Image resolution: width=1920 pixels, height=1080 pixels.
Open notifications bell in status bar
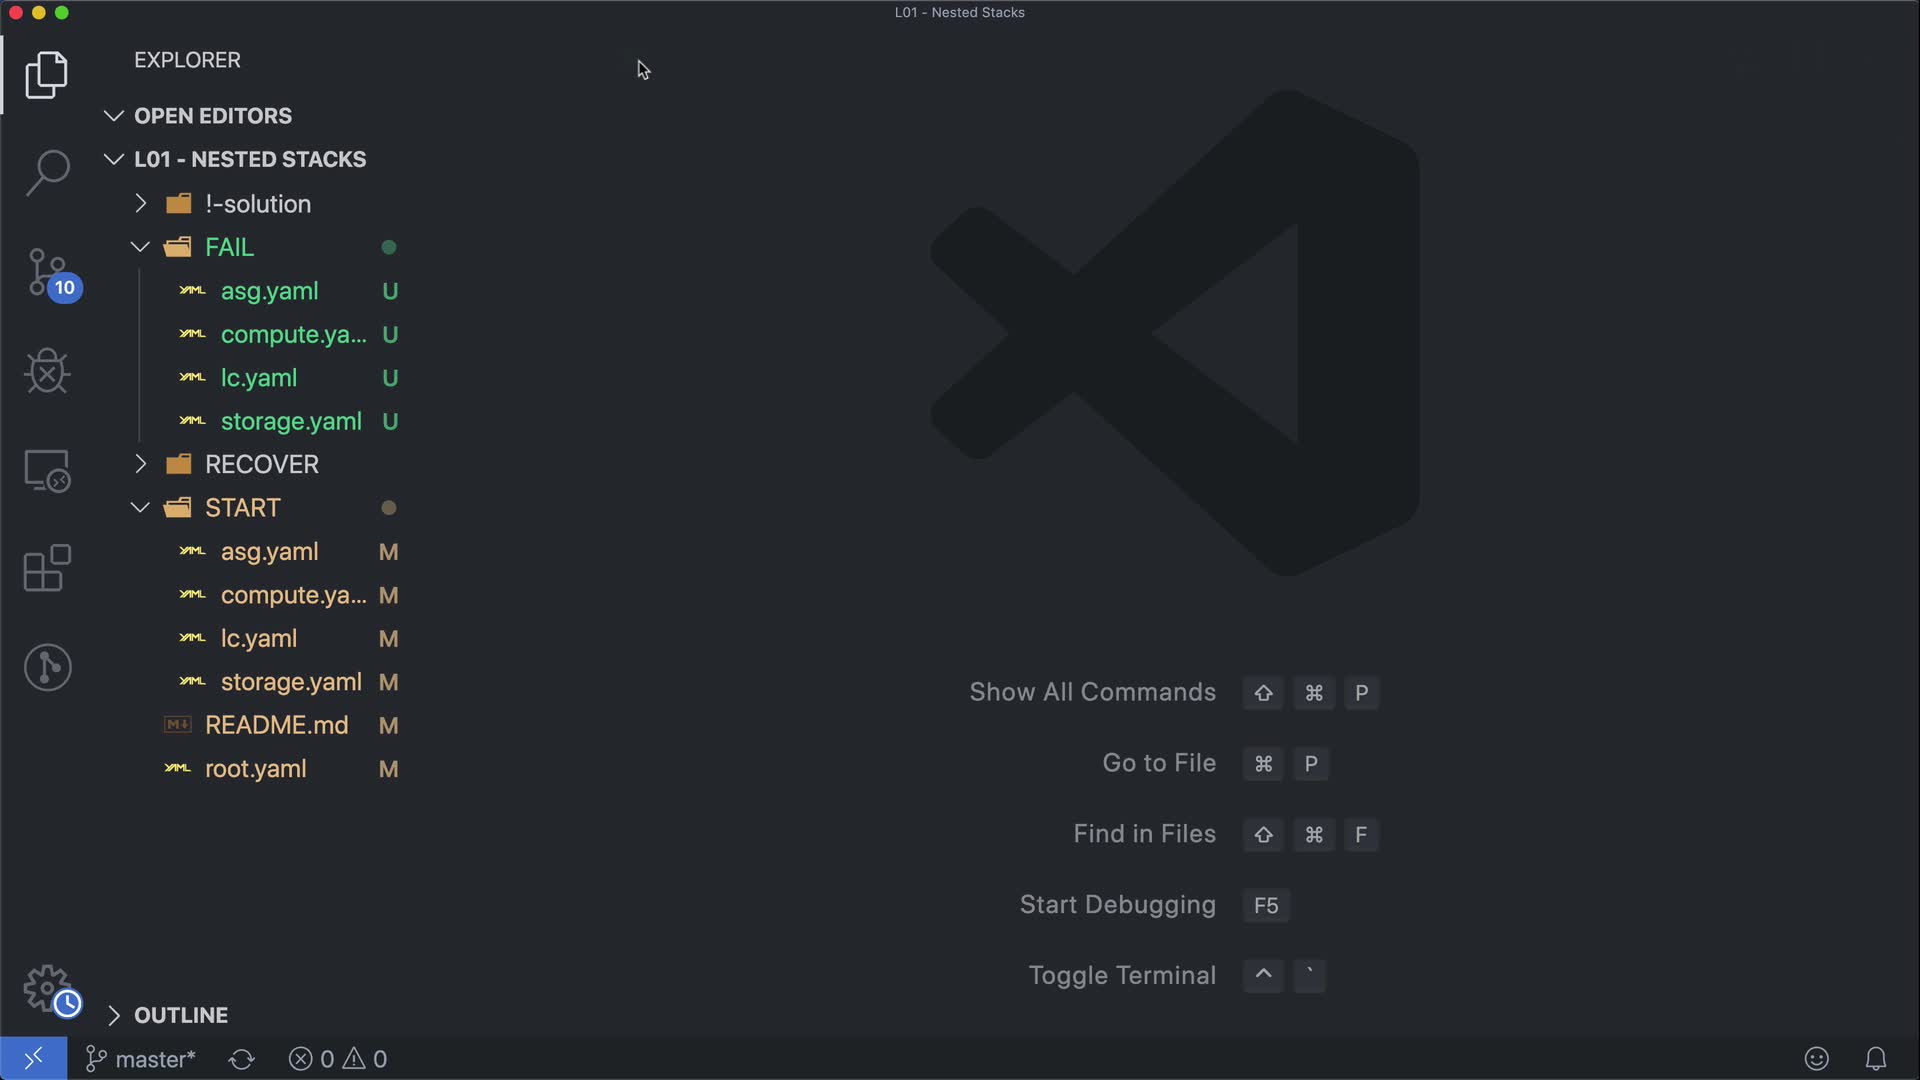[x=1875, y=1059]
